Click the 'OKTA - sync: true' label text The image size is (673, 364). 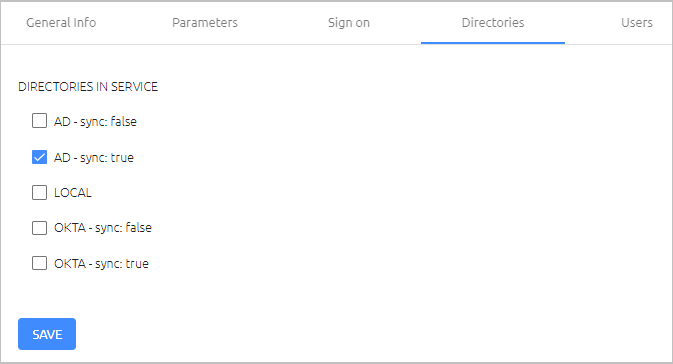[x=101, y=263]
